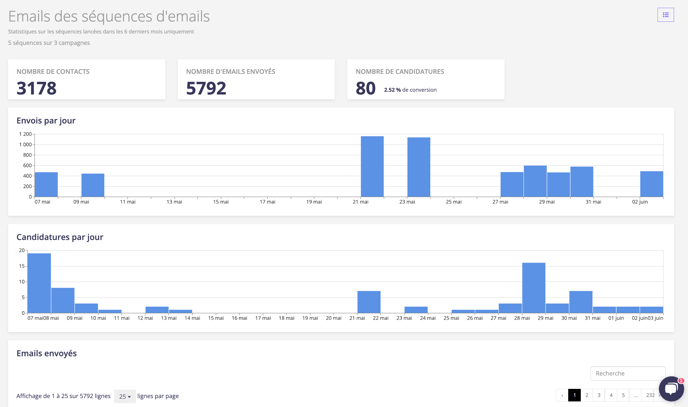
Task: Click the list view icon button
Action: pos(665,15)
